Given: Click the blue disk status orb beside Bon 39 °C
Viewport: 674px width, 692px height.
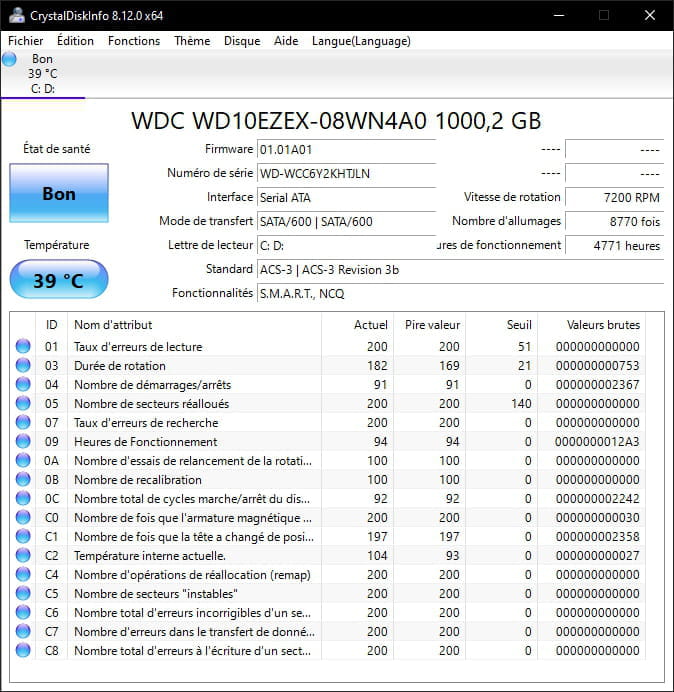Looking at the screenshot, I should click(9, 59).
